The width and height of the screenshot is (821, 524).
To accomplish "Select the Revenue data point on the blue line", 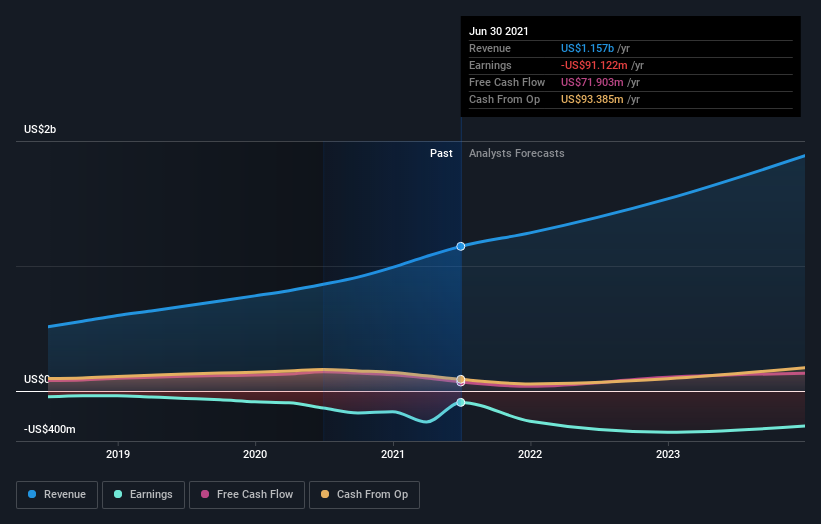I will (461, 246).
